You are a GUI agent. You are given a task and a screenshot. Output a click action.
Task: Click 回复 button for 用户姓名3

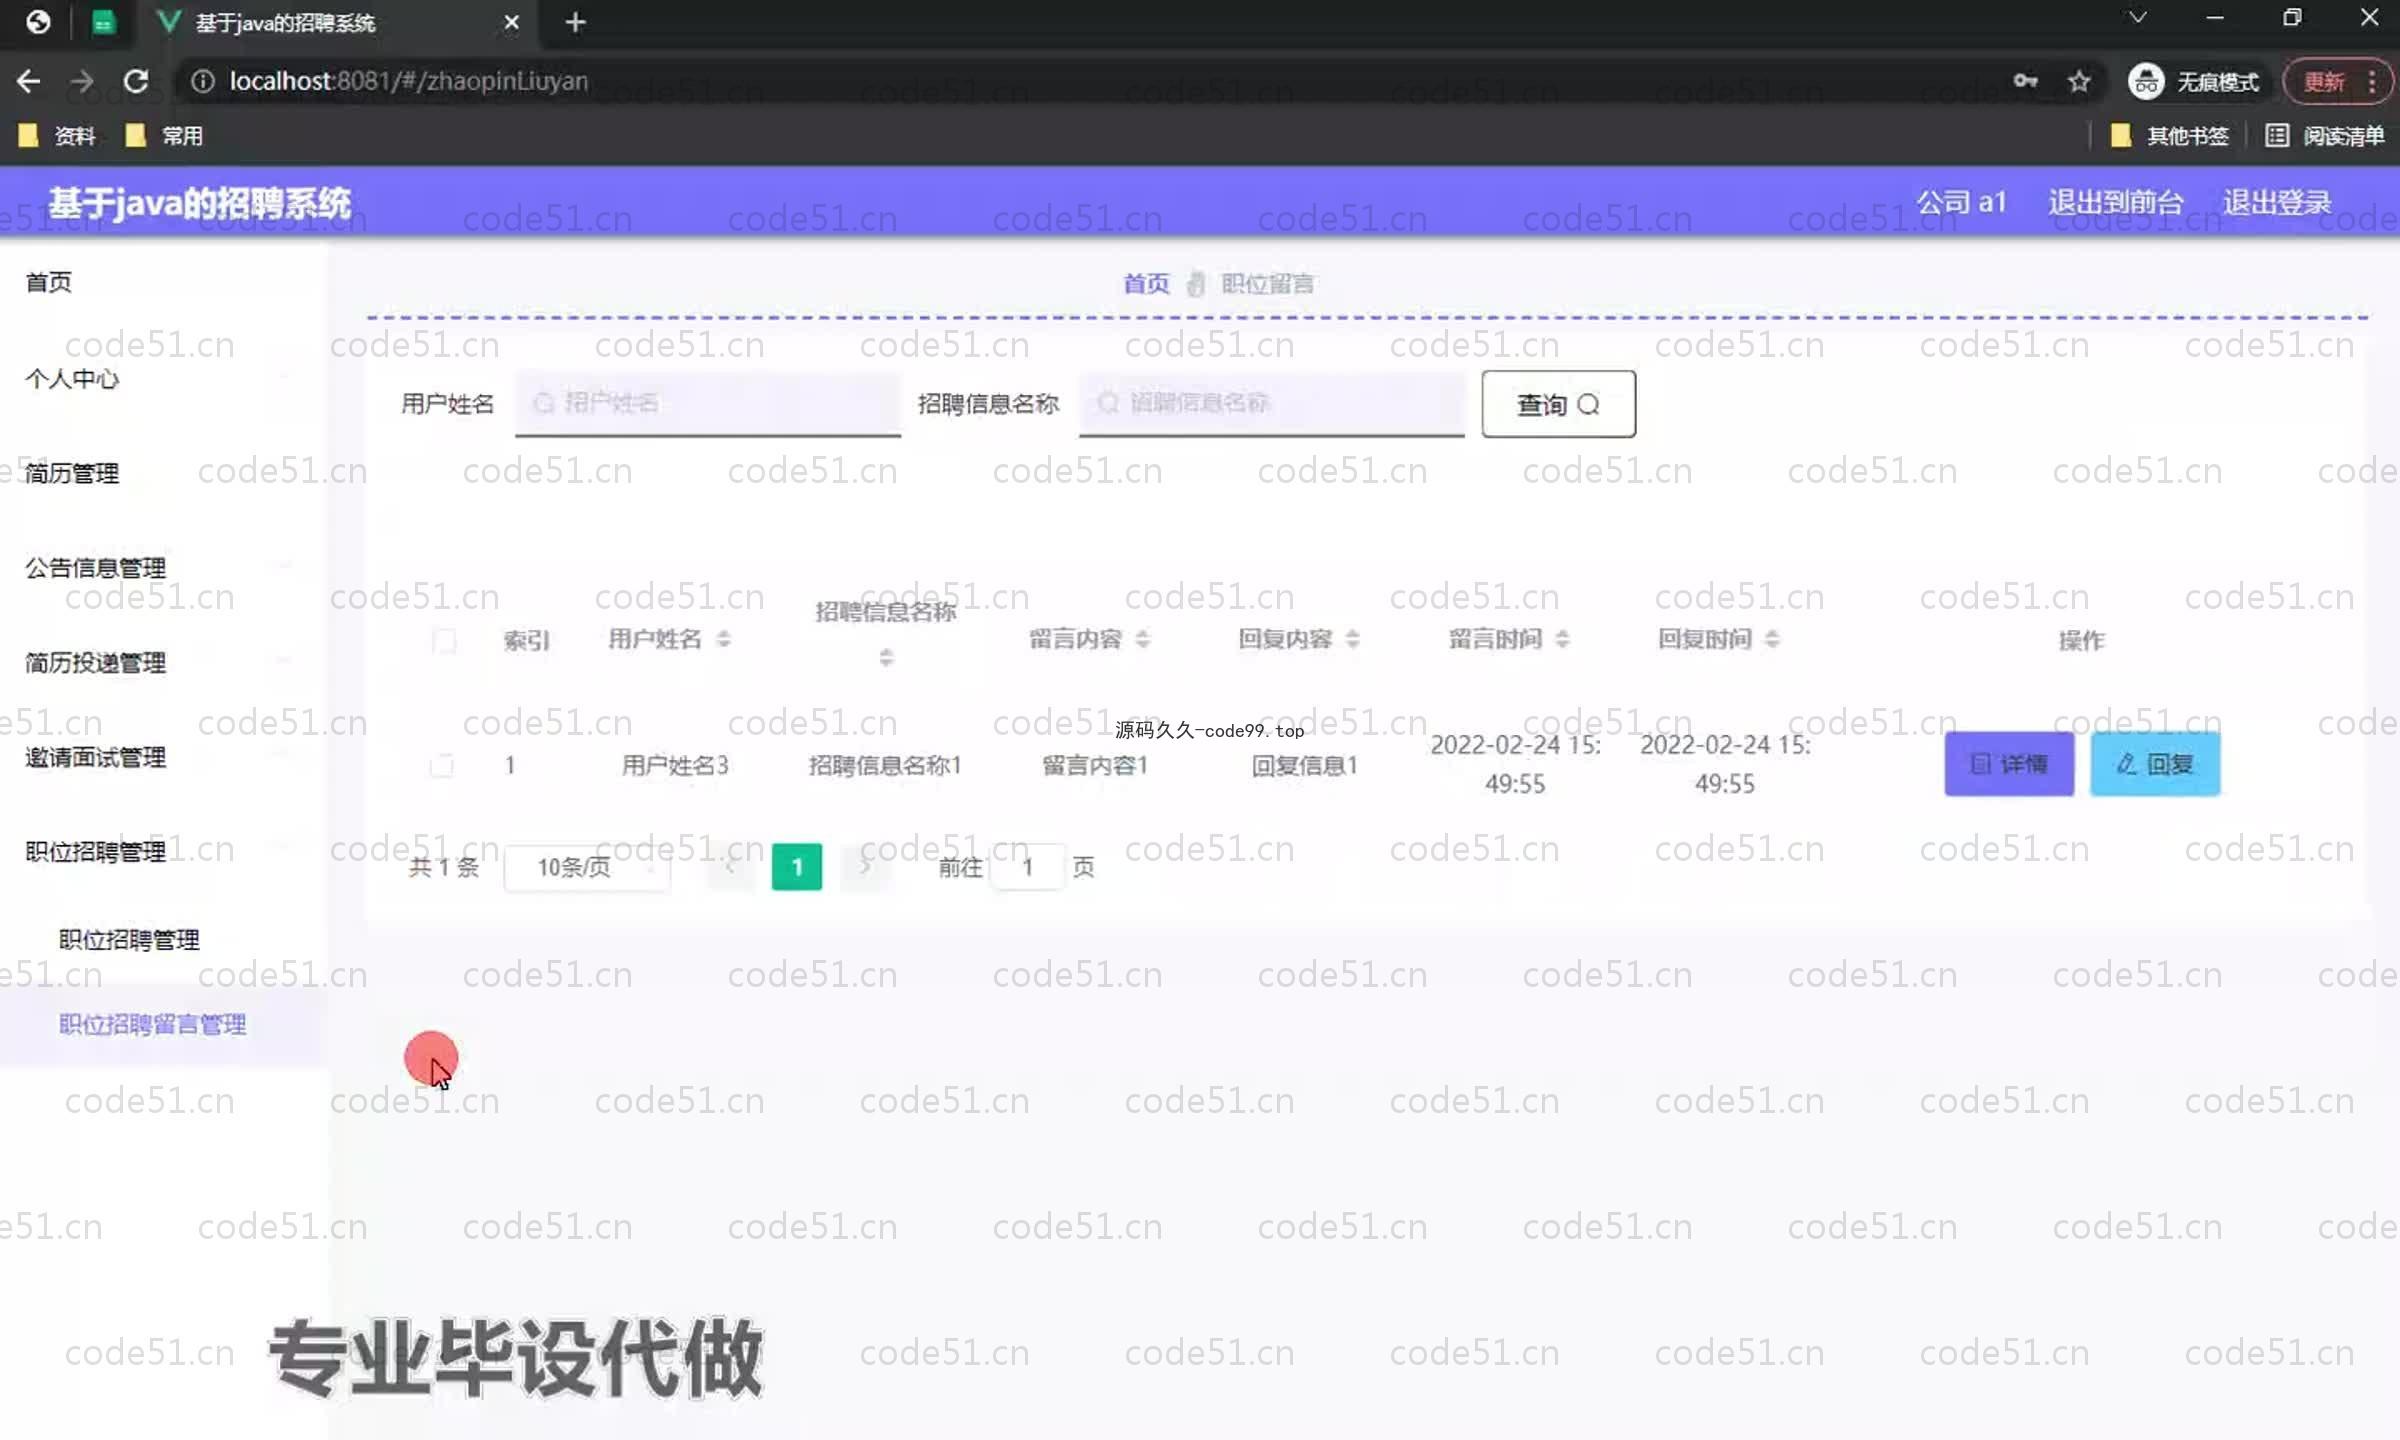click(x=2155, y=764)
